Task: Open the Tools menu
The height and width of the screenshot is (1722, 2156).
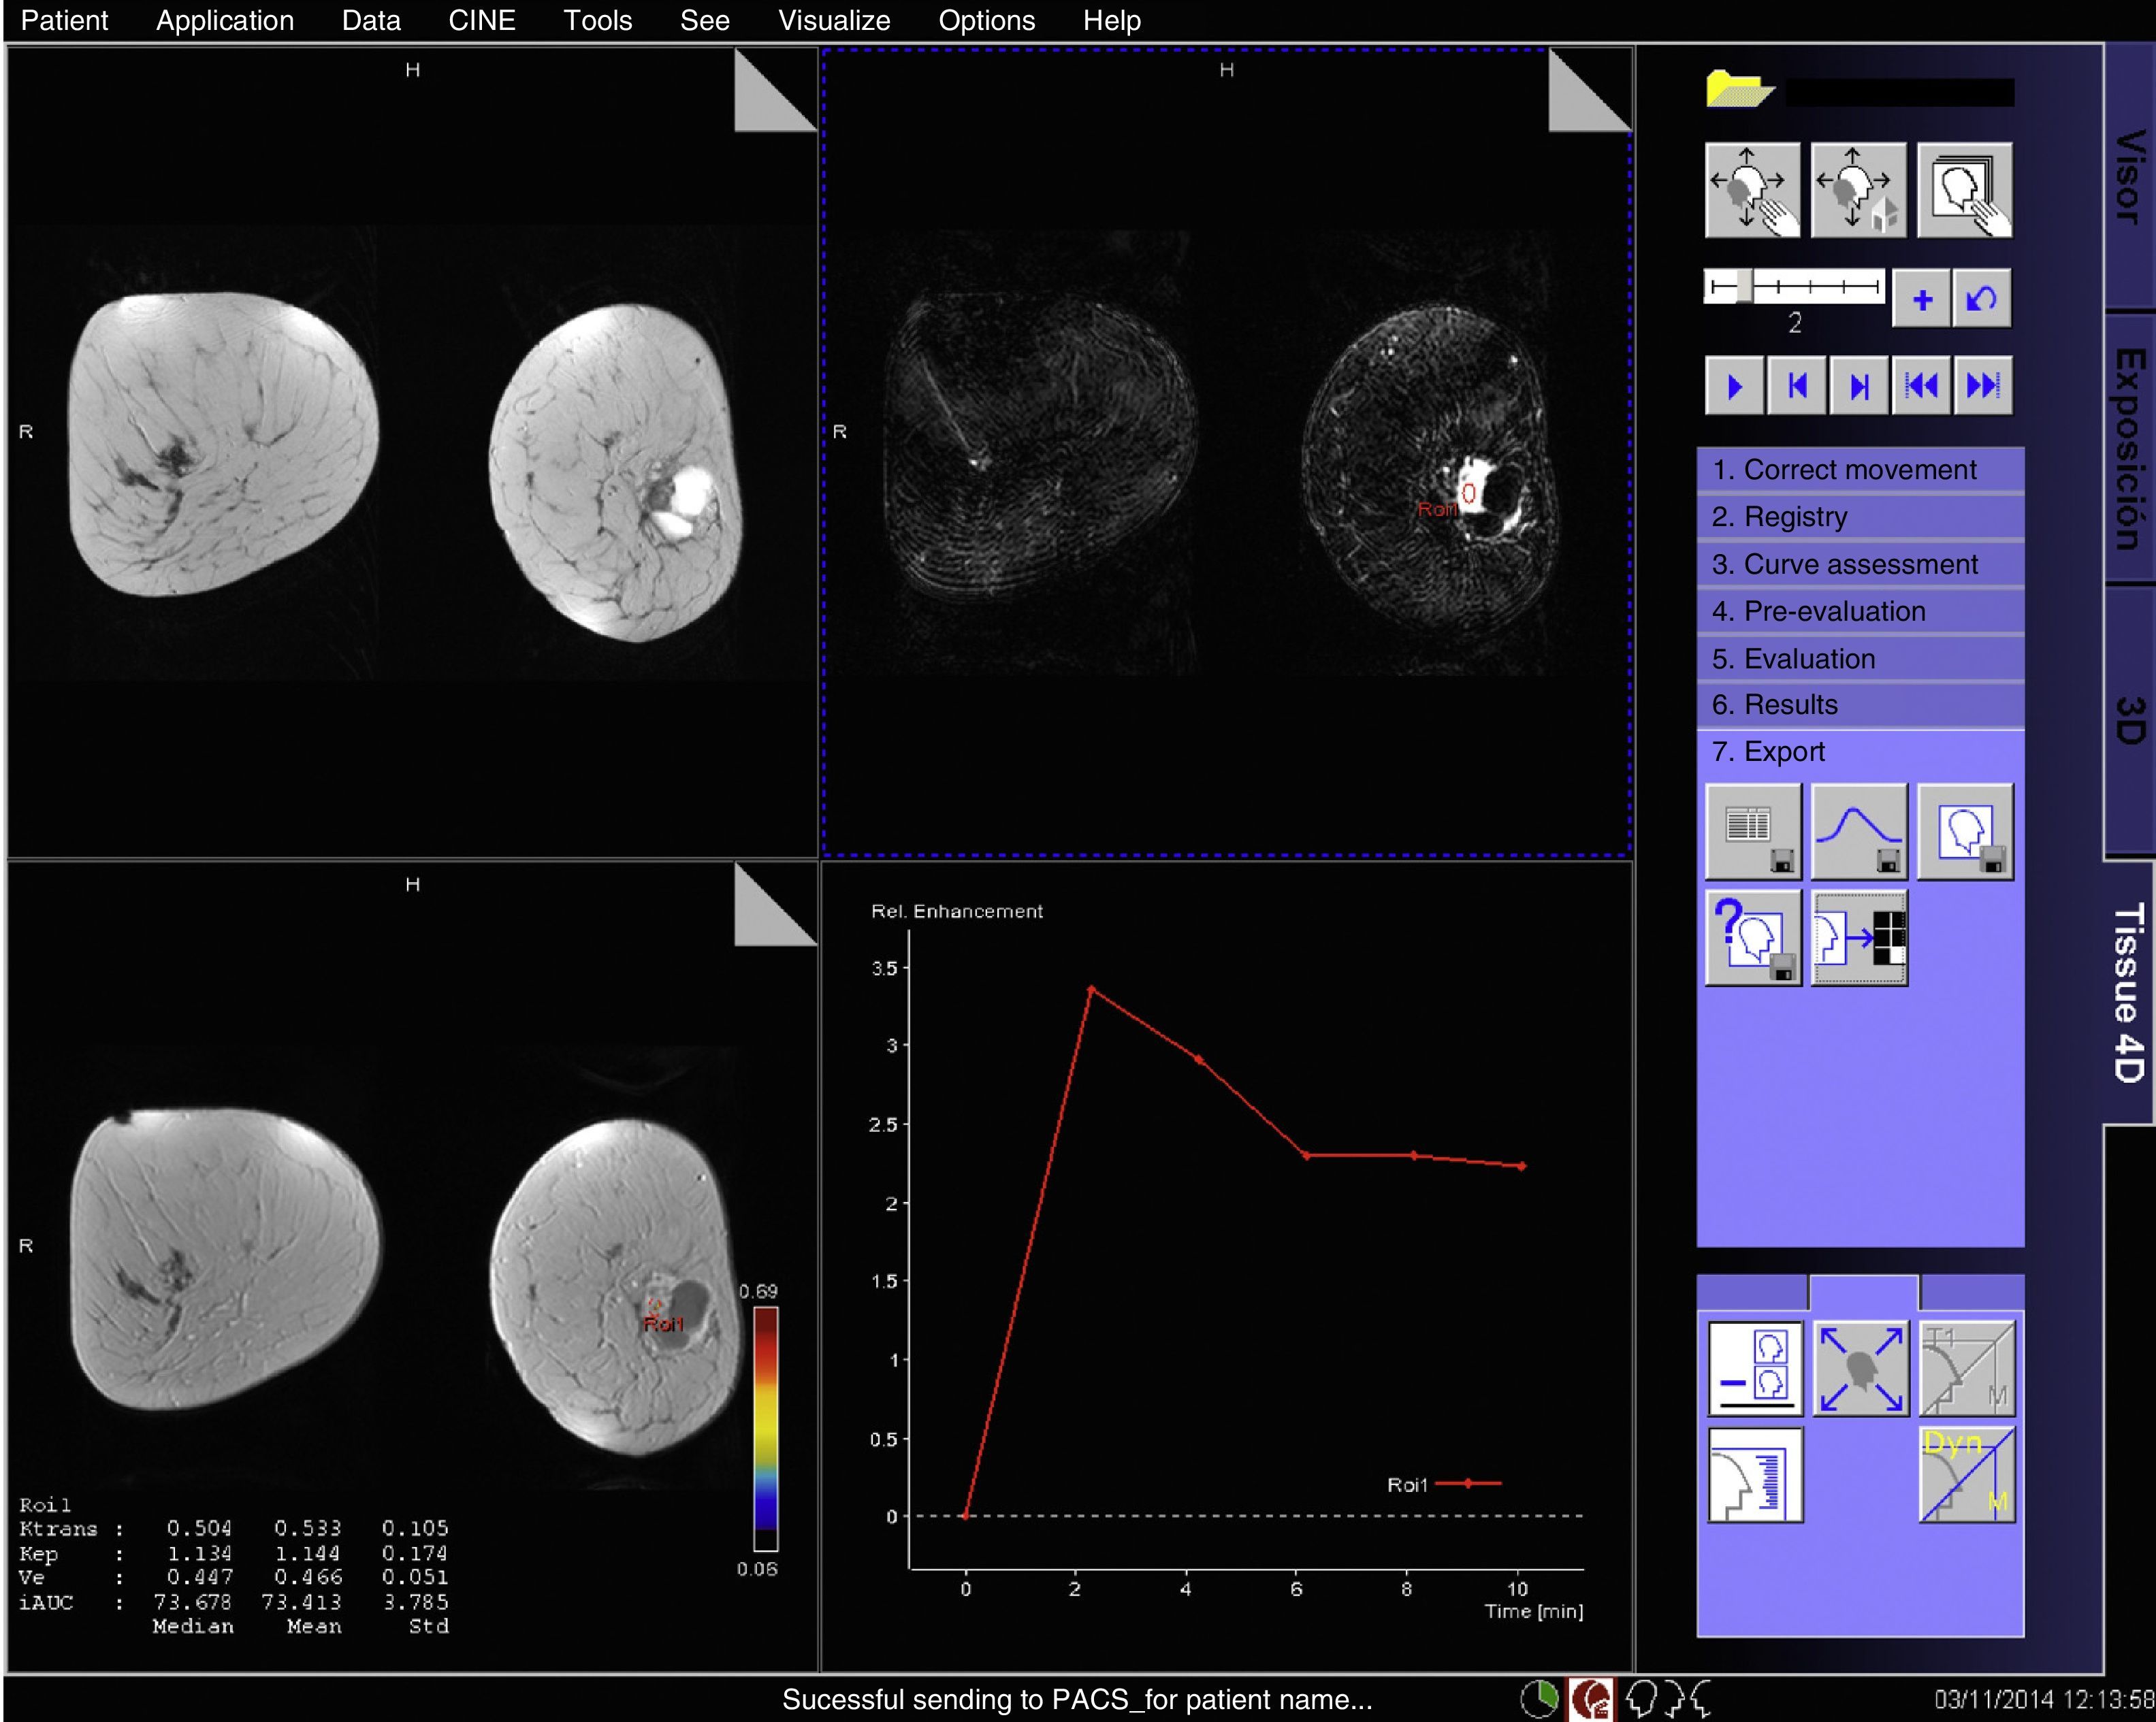Action: click(x=597, y=21)
